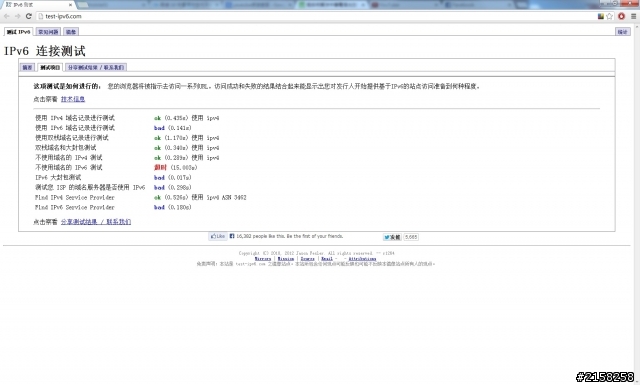Screen dimensions: 640x385
Task: Click the tweet count 5,665
Action: [x=411, y=237]
